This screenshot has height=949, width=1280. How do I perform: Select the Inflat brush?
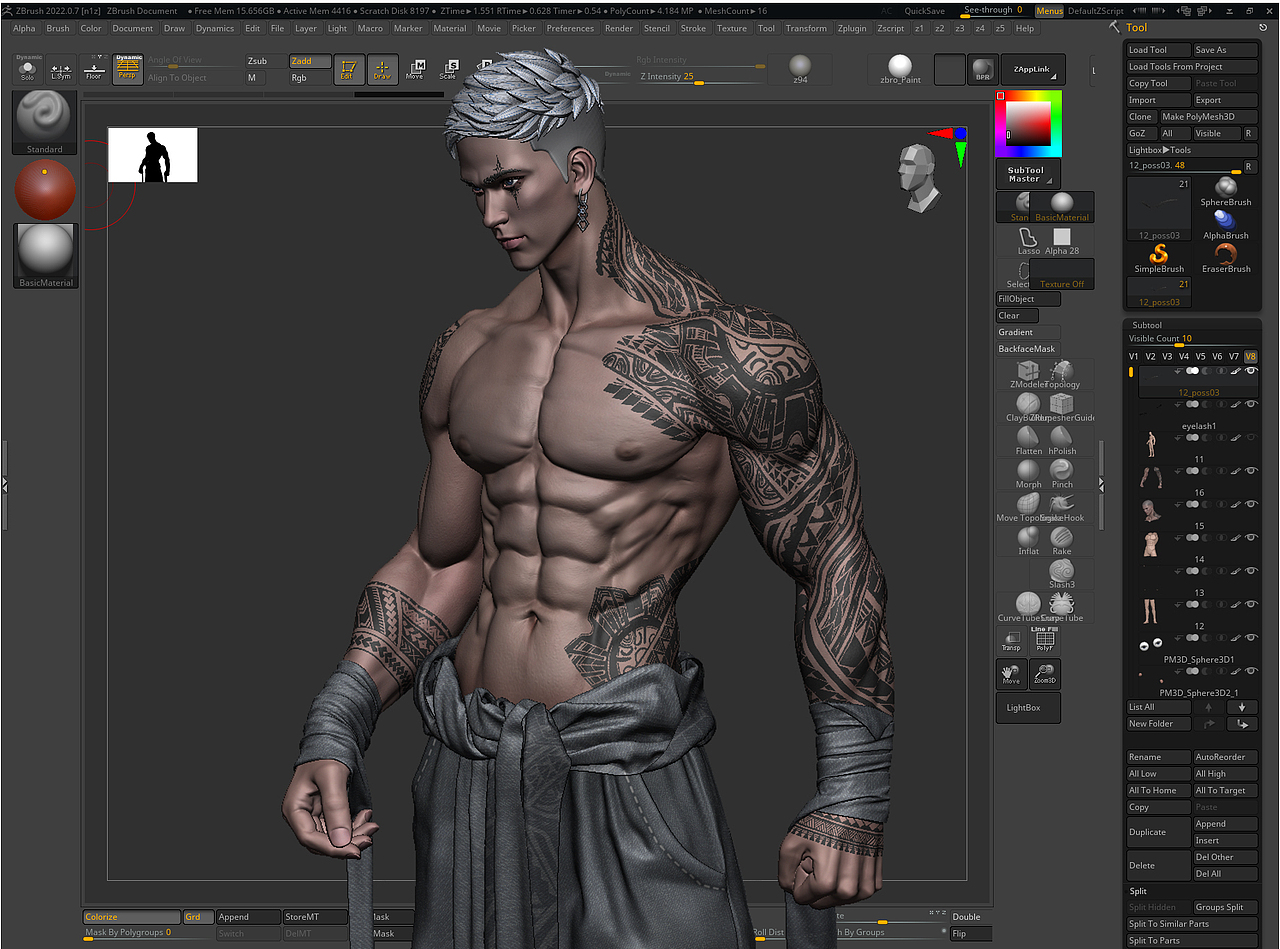point(1028,540)
